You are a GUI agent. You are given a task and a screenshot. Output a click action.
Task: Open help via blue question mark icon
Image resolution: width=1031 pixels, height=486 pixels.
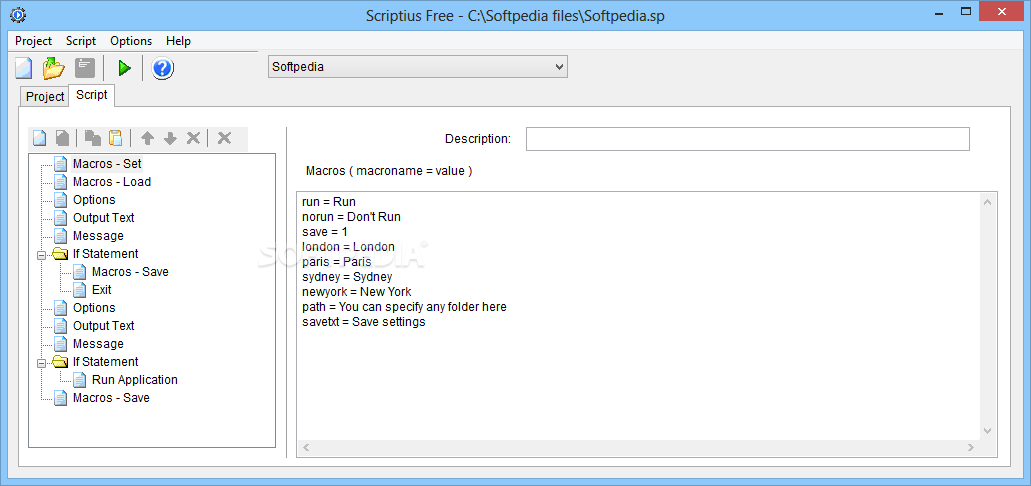coord(162,68)
